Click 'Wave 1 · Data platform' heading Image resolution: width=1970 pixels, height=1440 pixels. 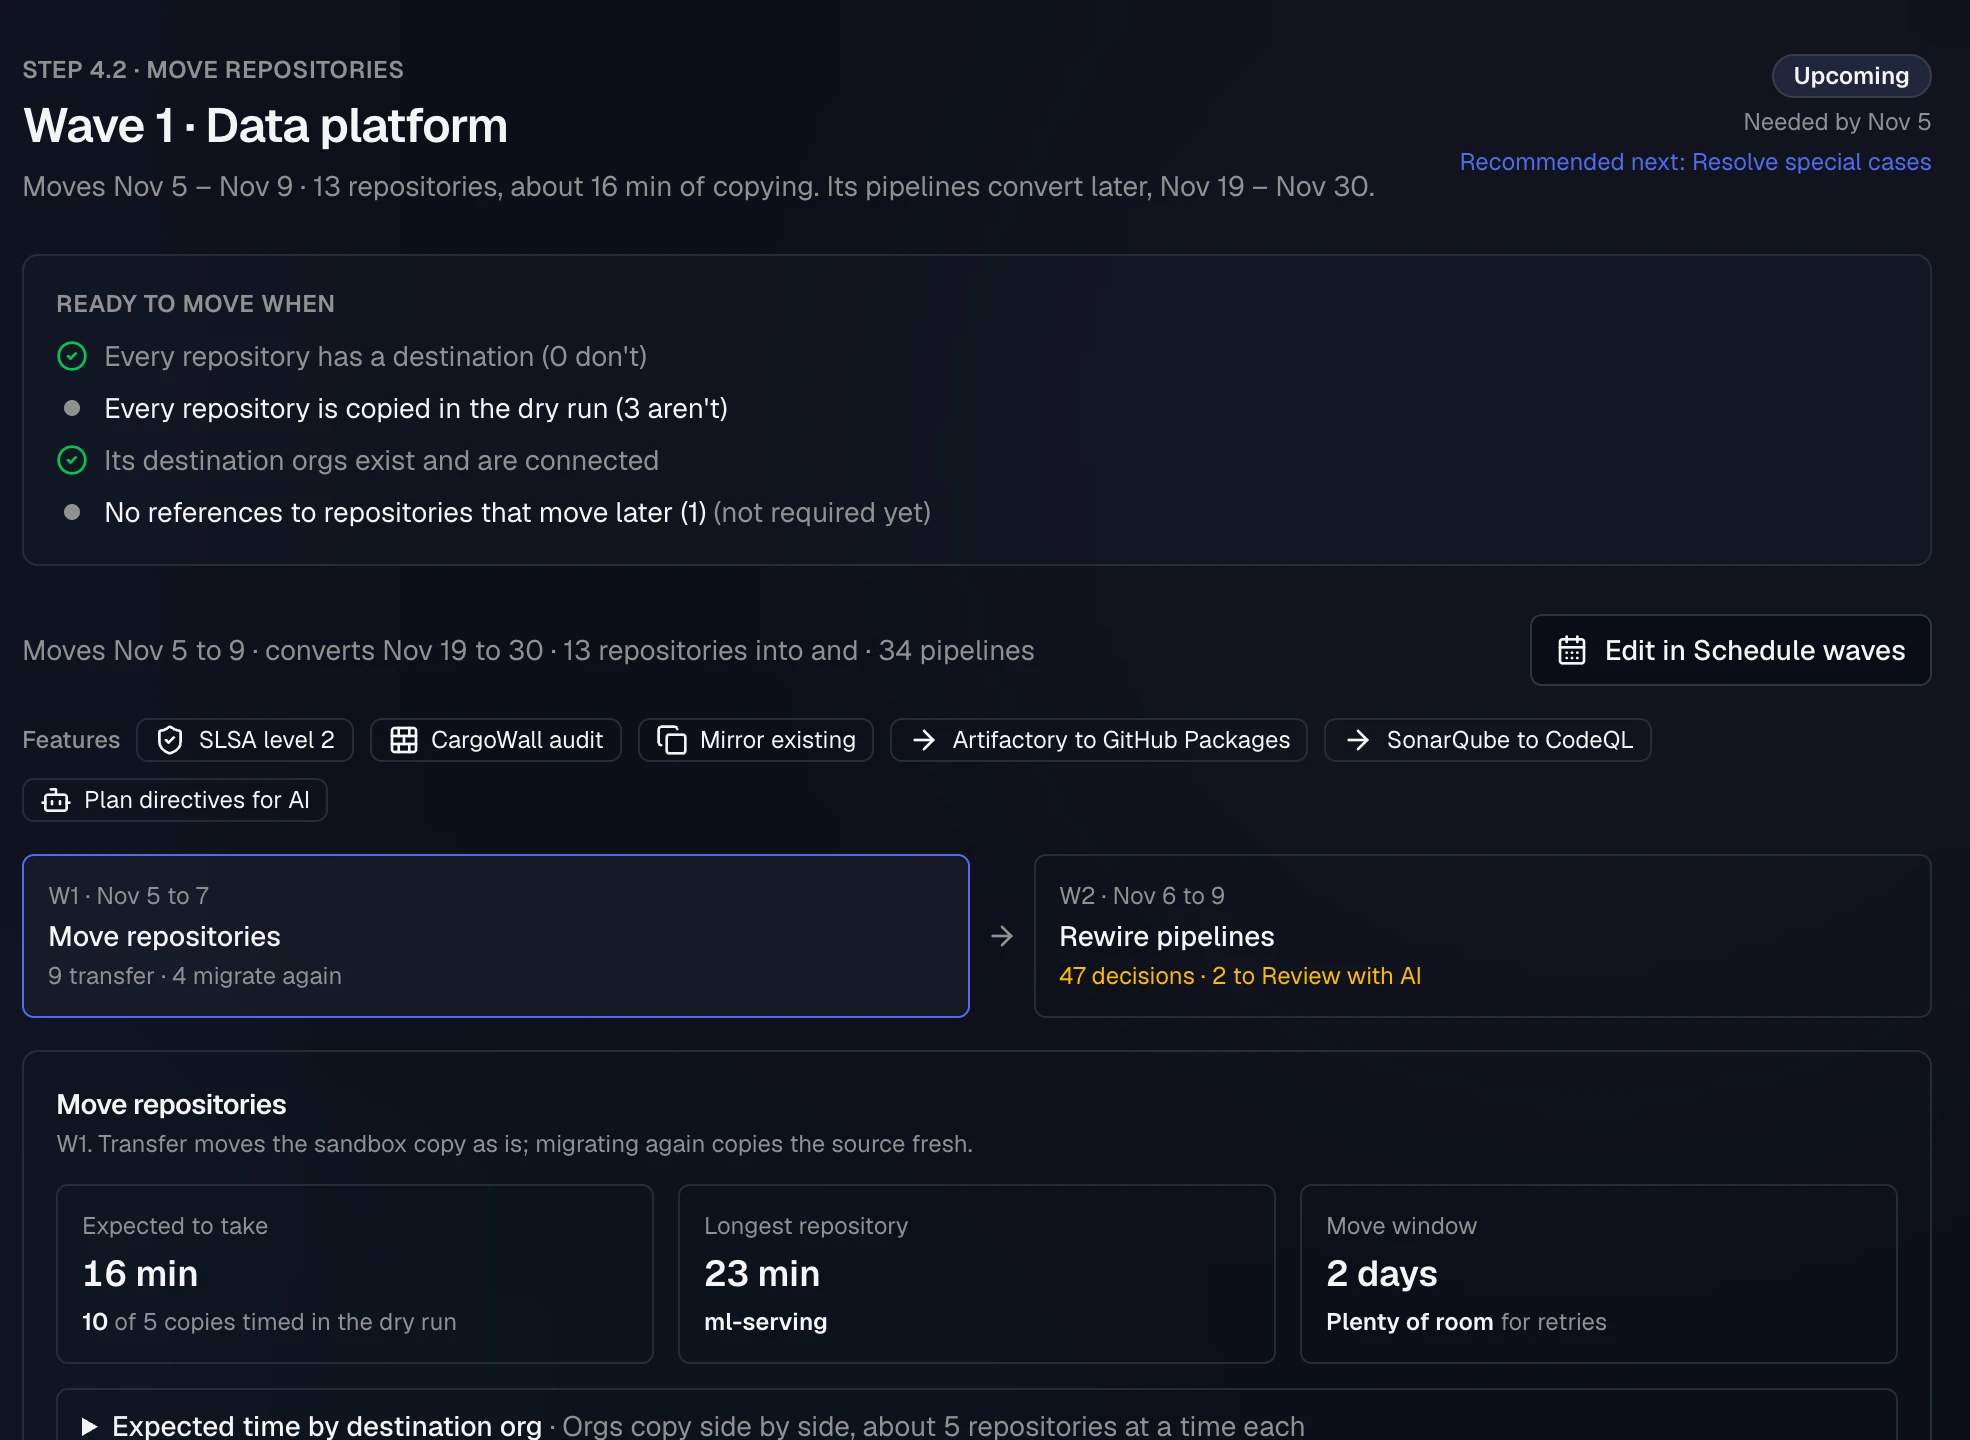point(265,126)
